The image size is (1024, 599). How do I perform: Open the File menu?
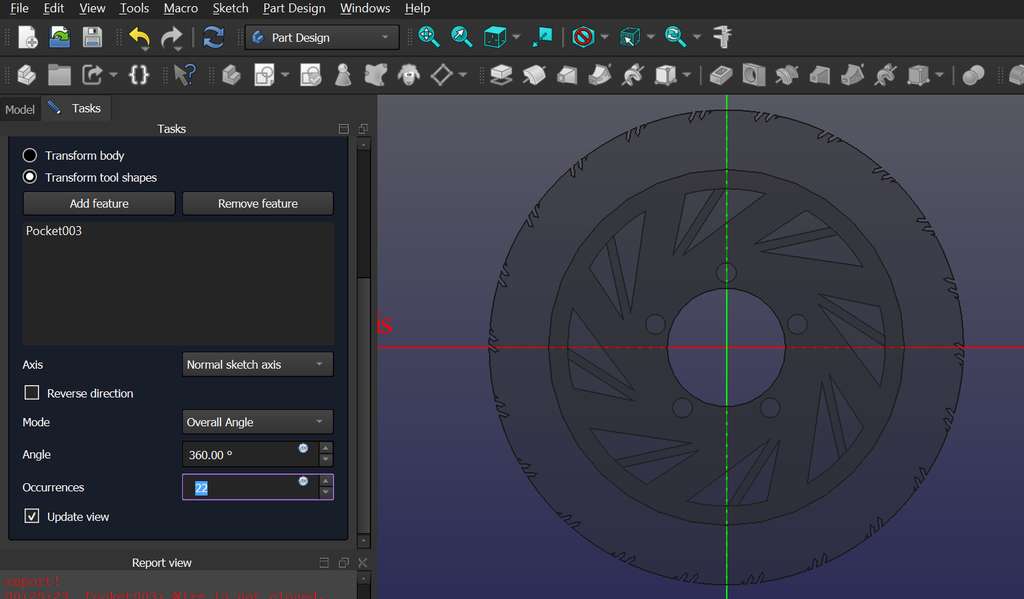19,8
